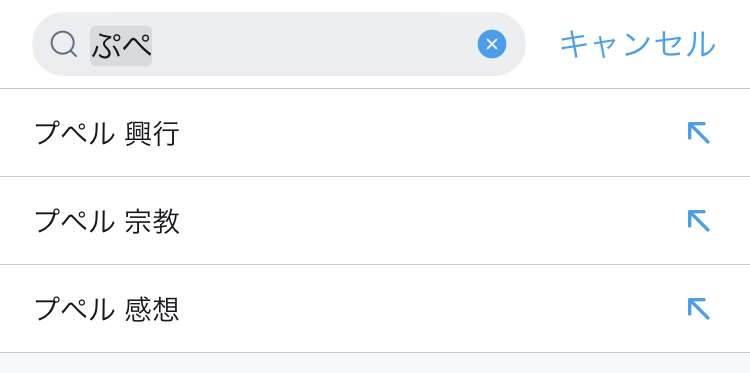
Task: Click the word 感想 in the third suggestion
Action: click(152, 309)
